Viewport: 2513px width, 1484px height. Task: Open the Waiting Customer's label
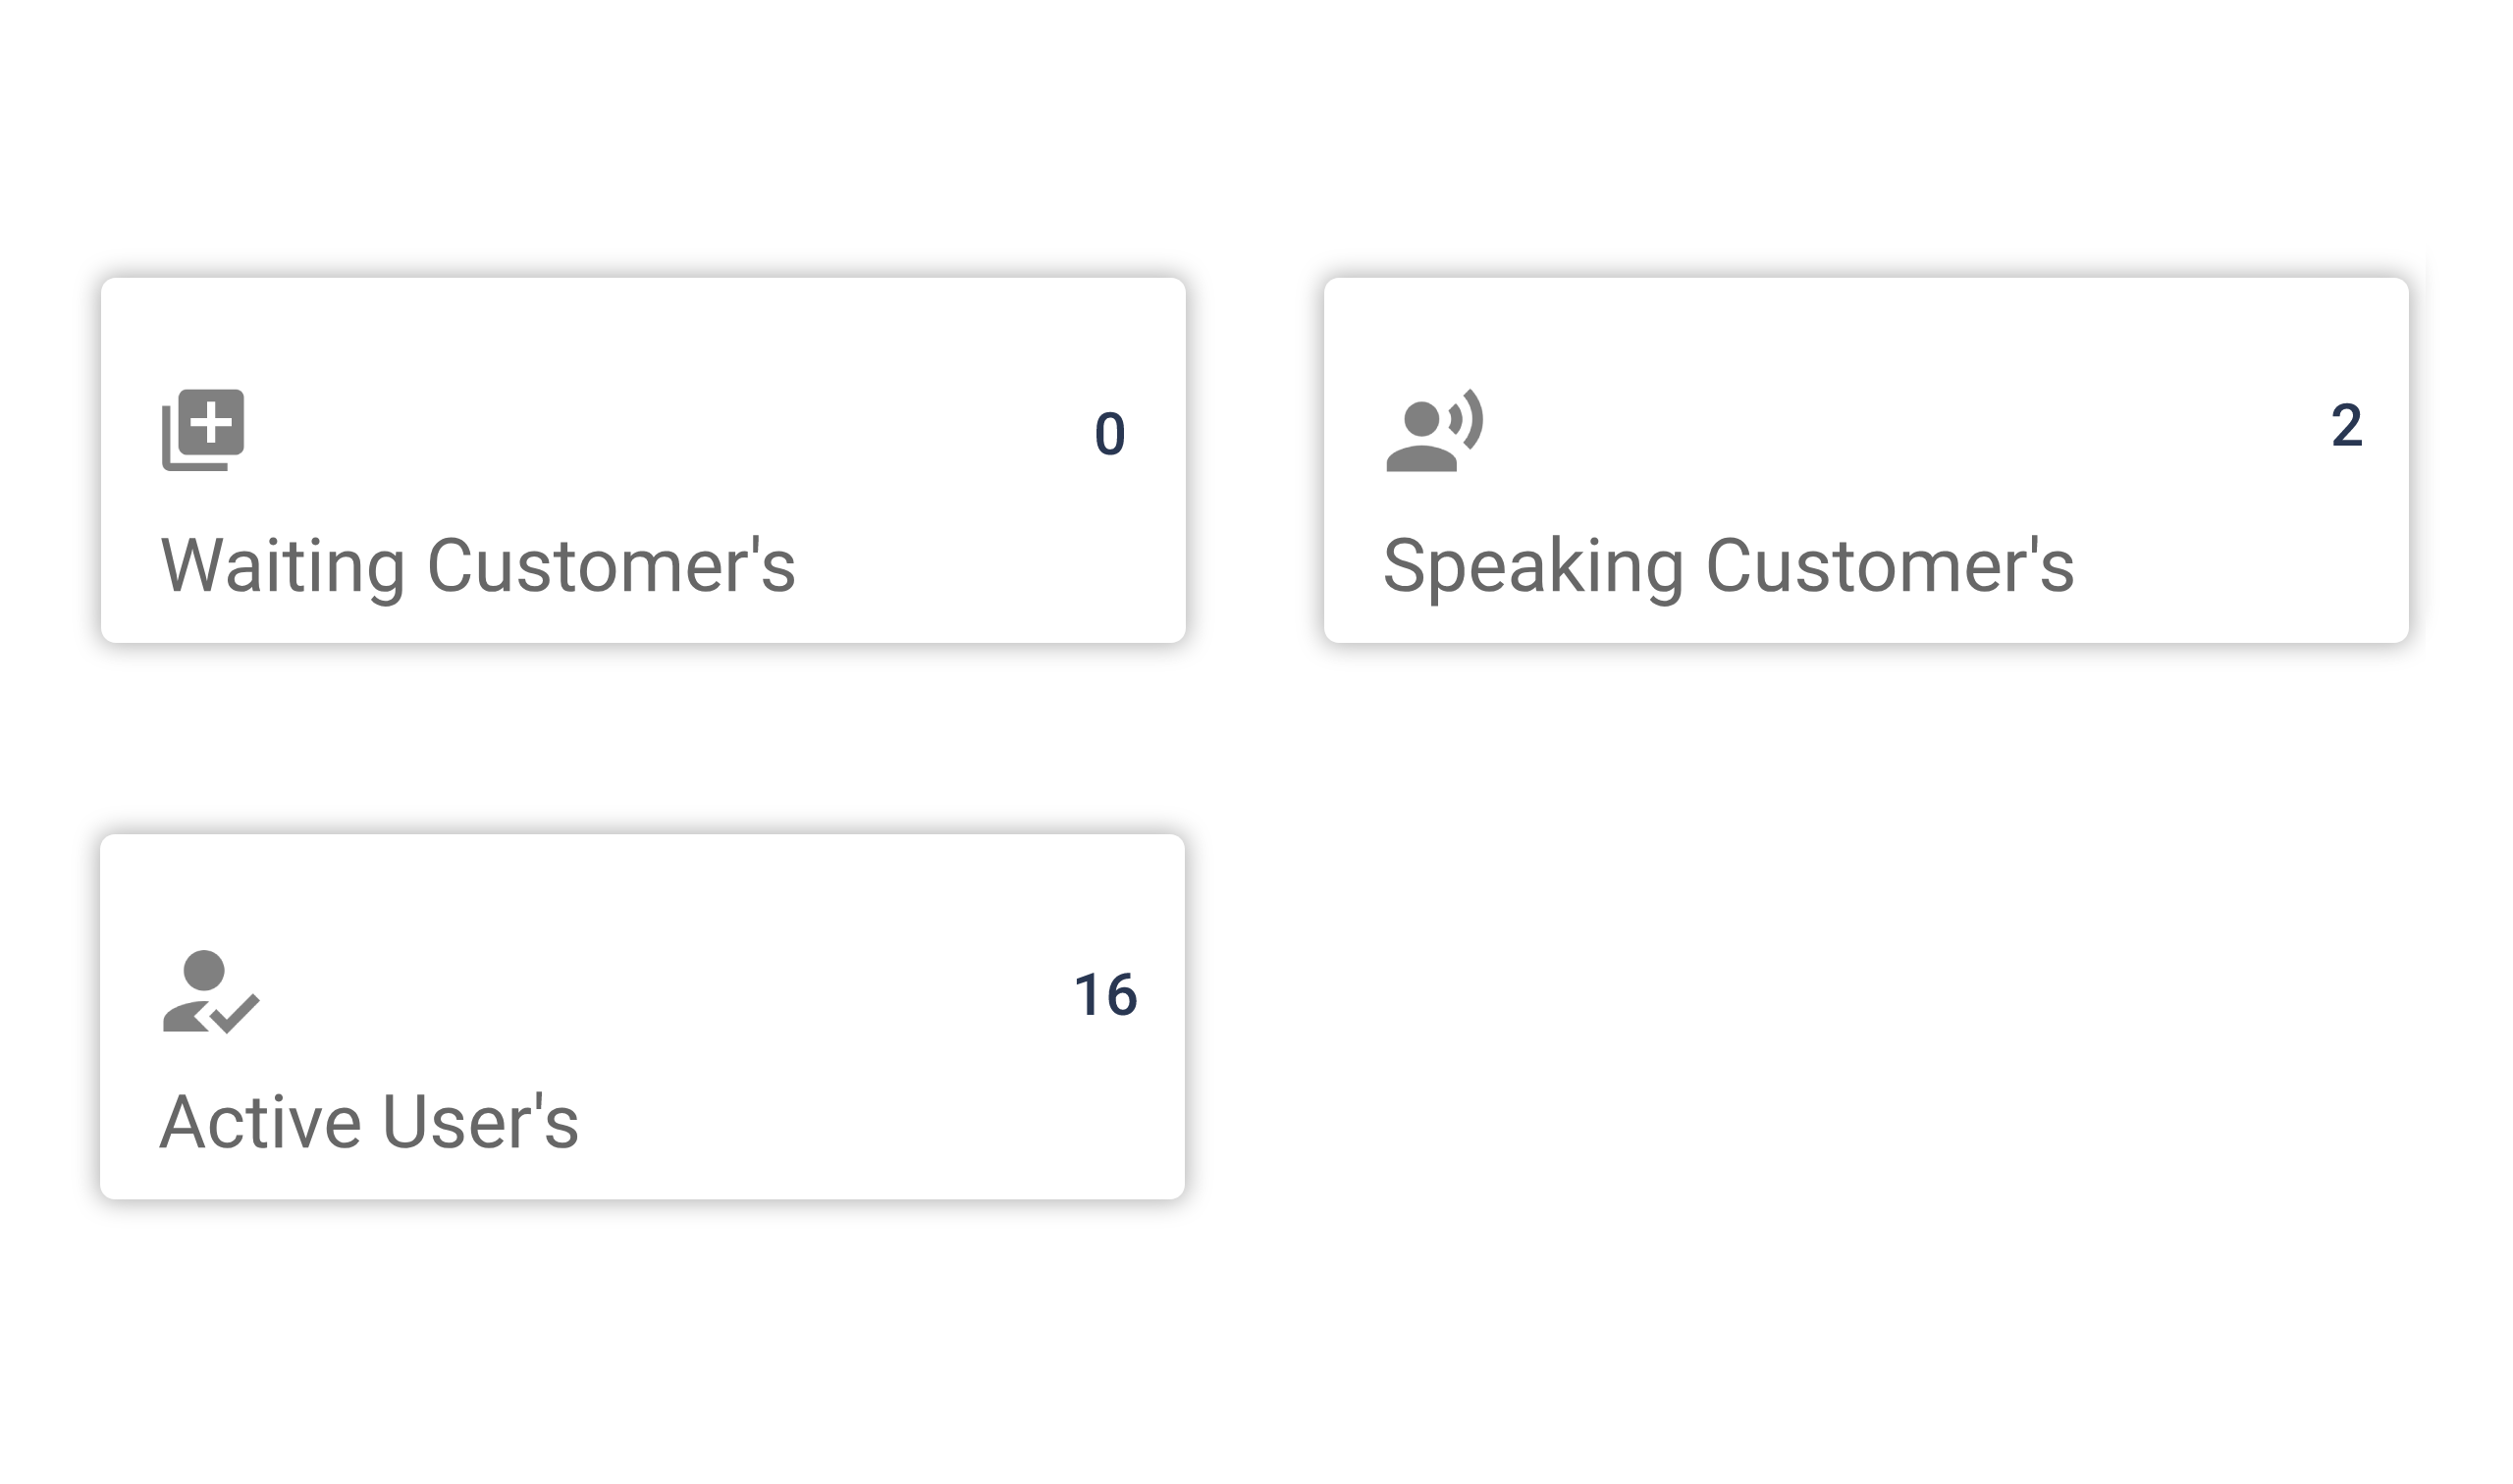coord(477,566)
